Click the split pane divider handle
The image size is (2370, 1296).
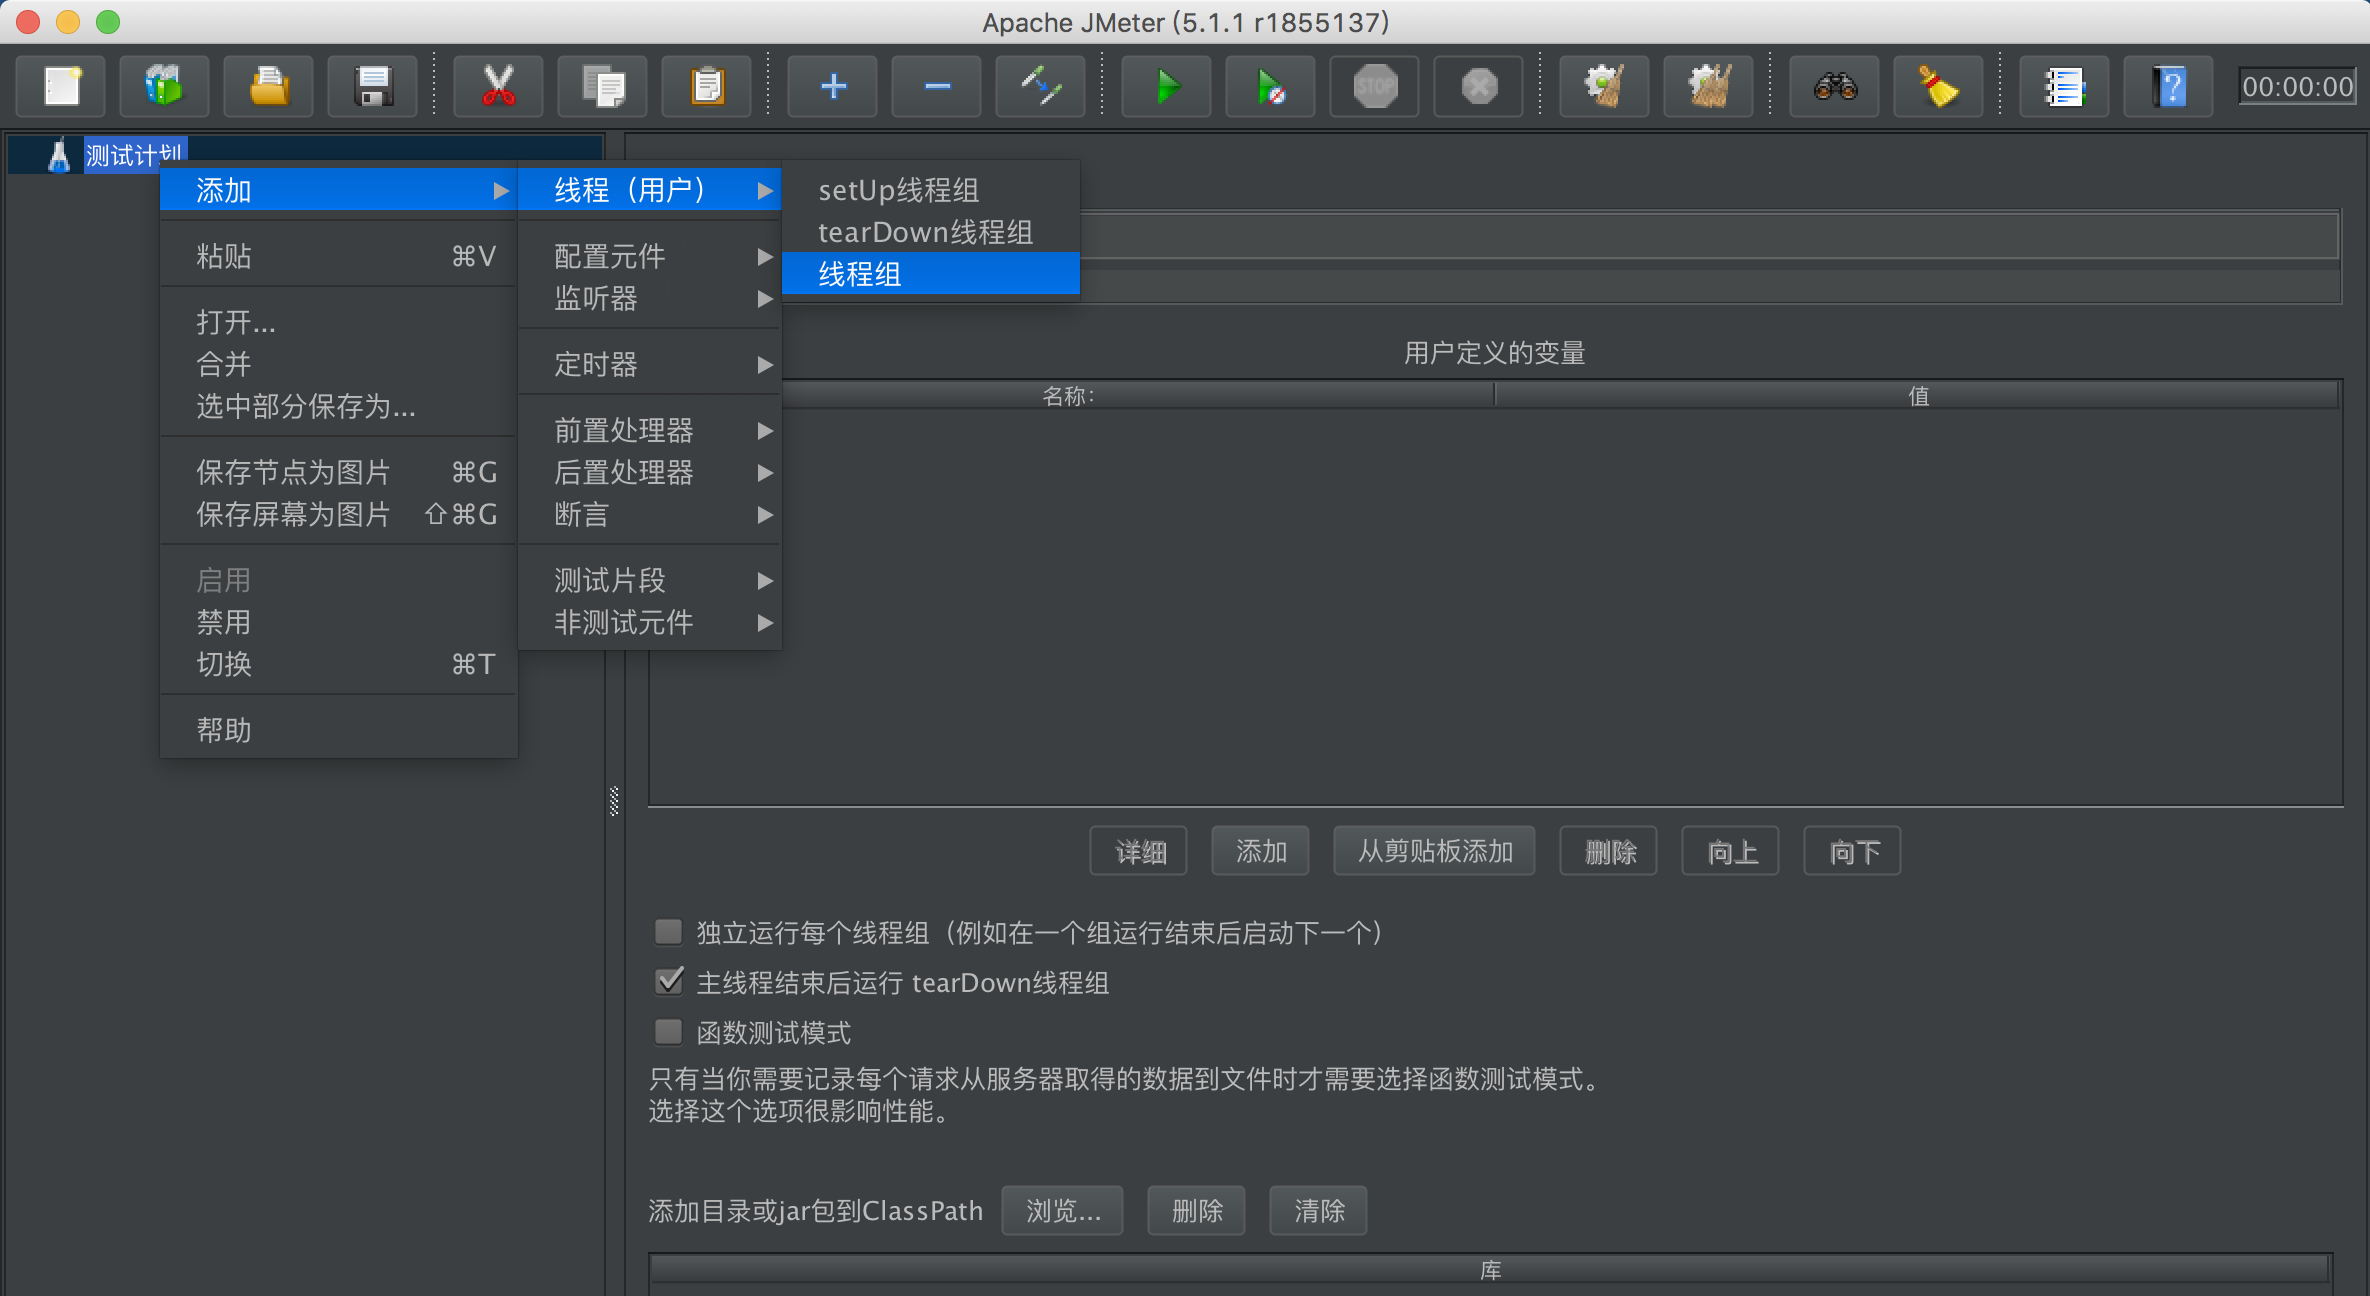click(x=614, y=801)
